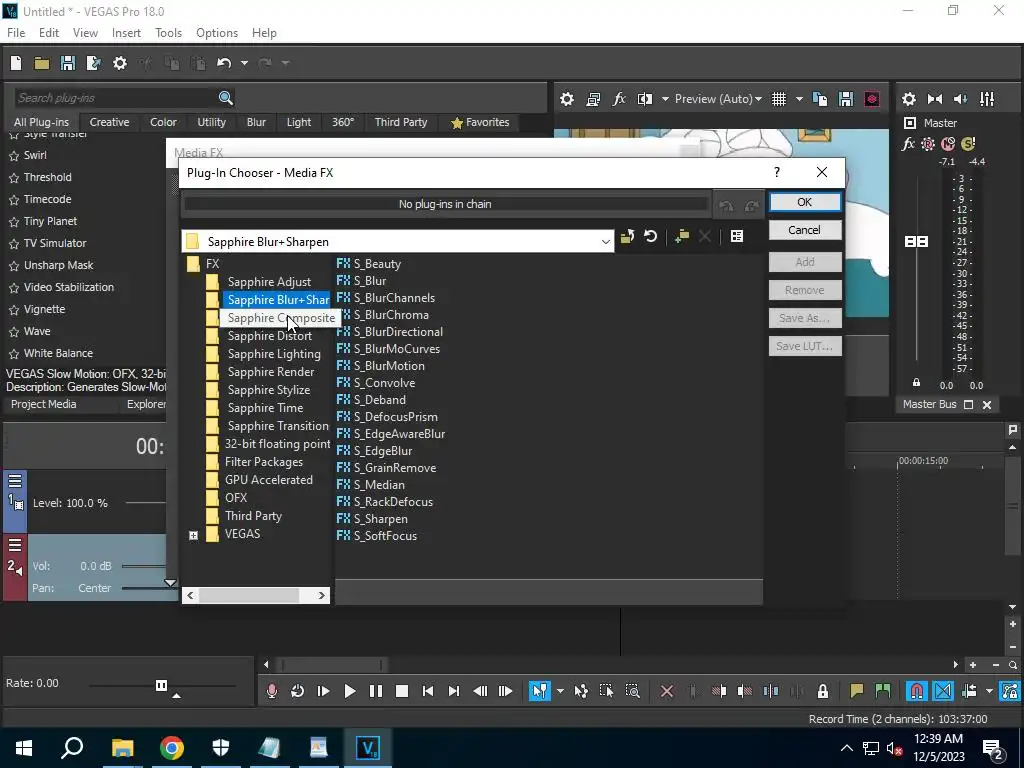Jump to project end
1024x768 pixels.
click(x=454, y=691)
